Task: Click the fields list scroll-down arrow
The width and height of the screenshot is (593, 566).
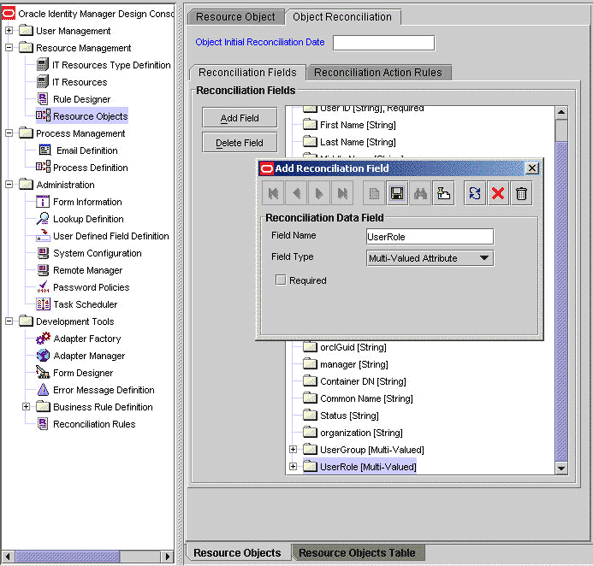Action: tap(561, 468)
